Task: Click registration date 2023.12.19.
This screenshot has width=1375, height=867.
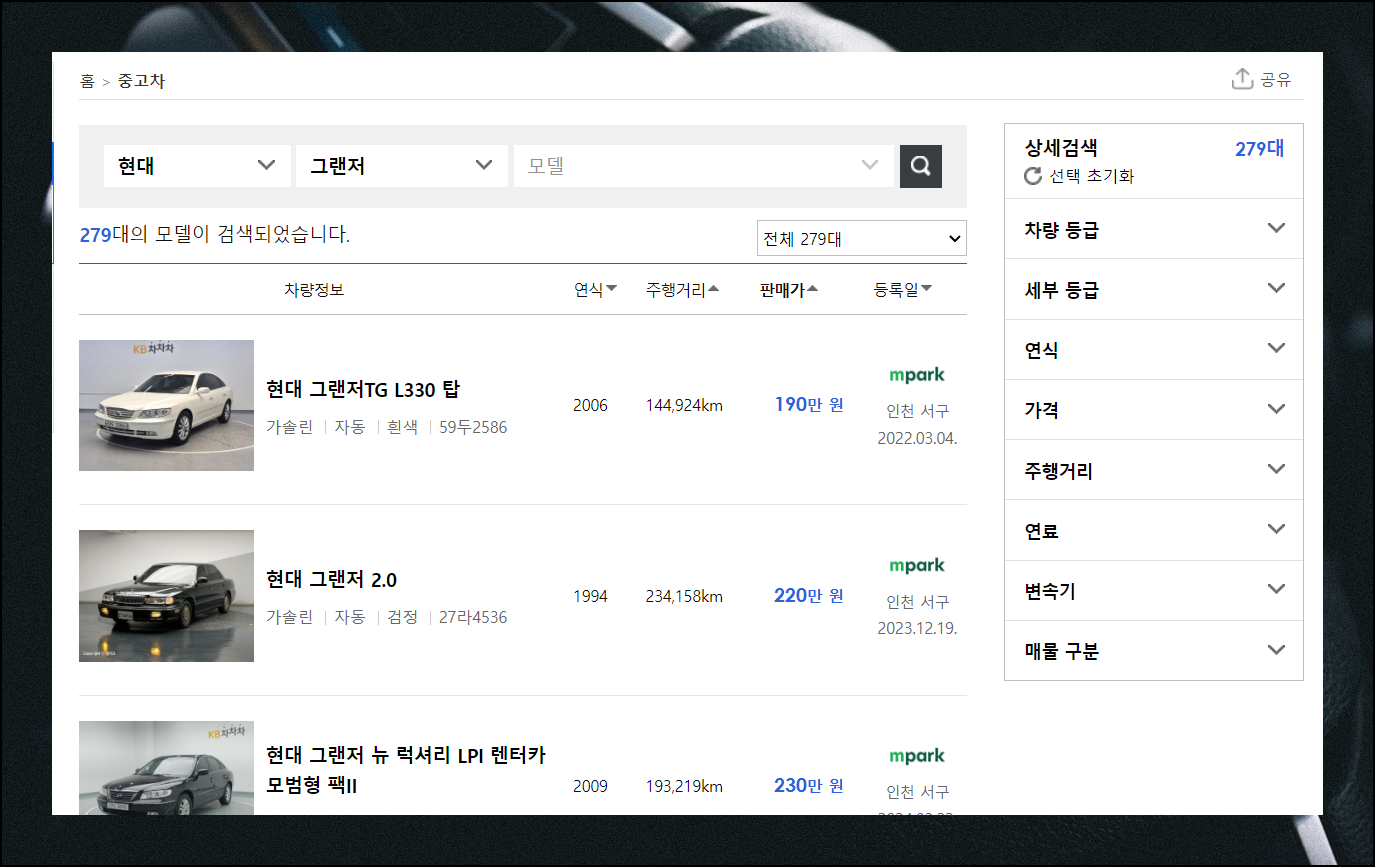Action: [x=917, y=628]
